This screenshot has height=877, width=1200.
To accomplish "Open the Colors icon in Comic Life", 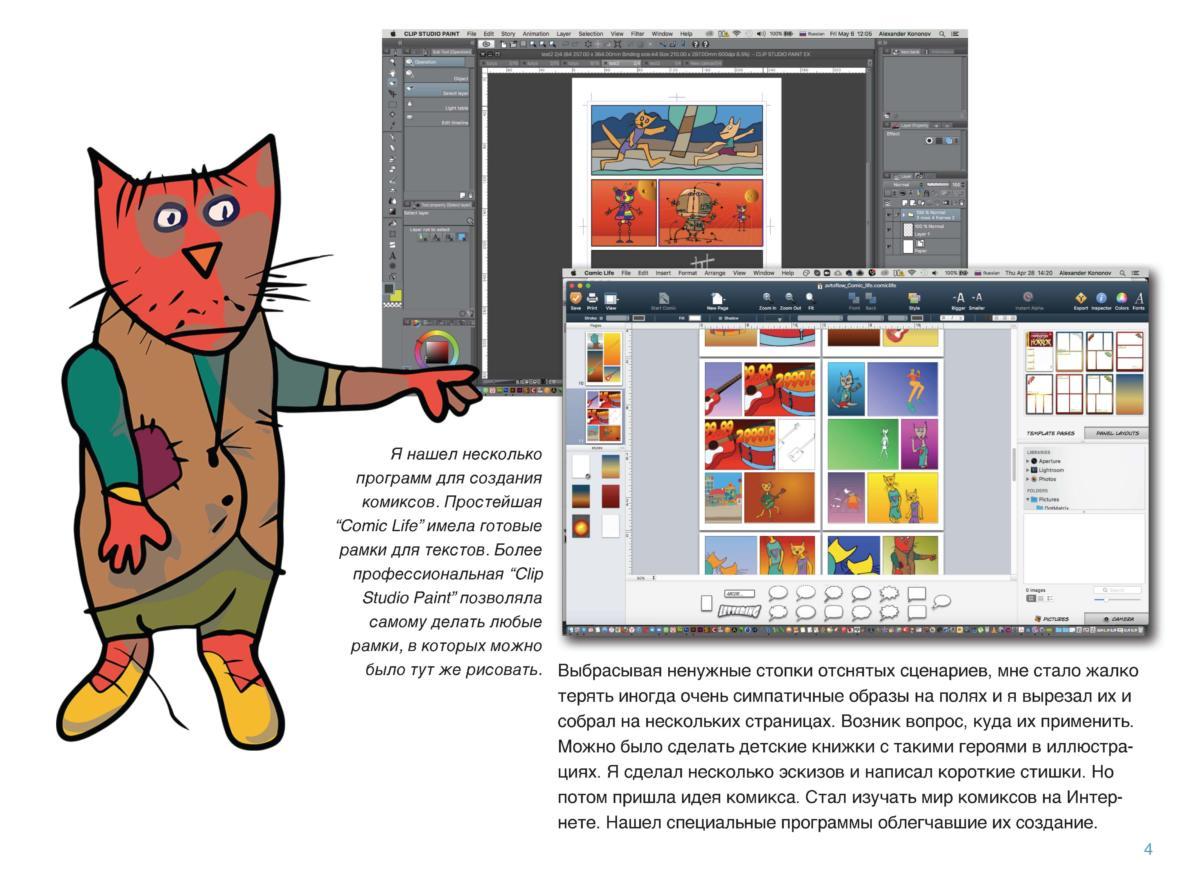I will pos(1121,298).
